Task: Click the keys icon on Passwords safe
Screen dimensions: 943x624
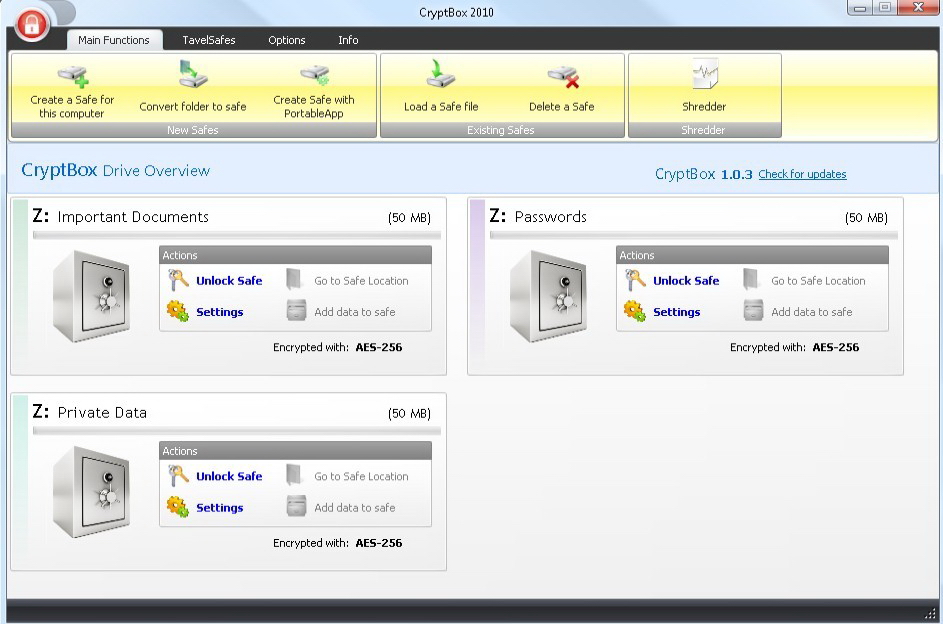Action: point(635,281)
